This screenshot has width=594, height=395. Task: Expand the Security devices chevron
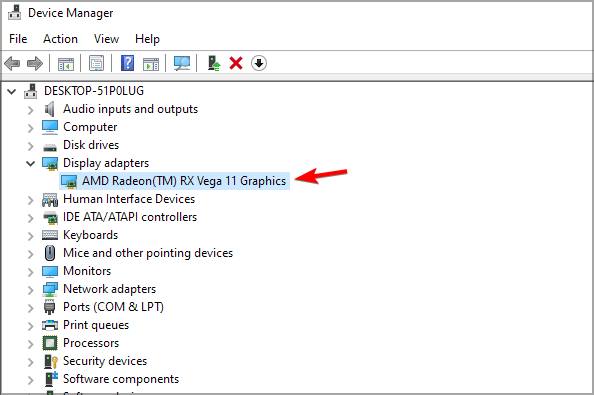pyautogui.click(x=31, y=362)
